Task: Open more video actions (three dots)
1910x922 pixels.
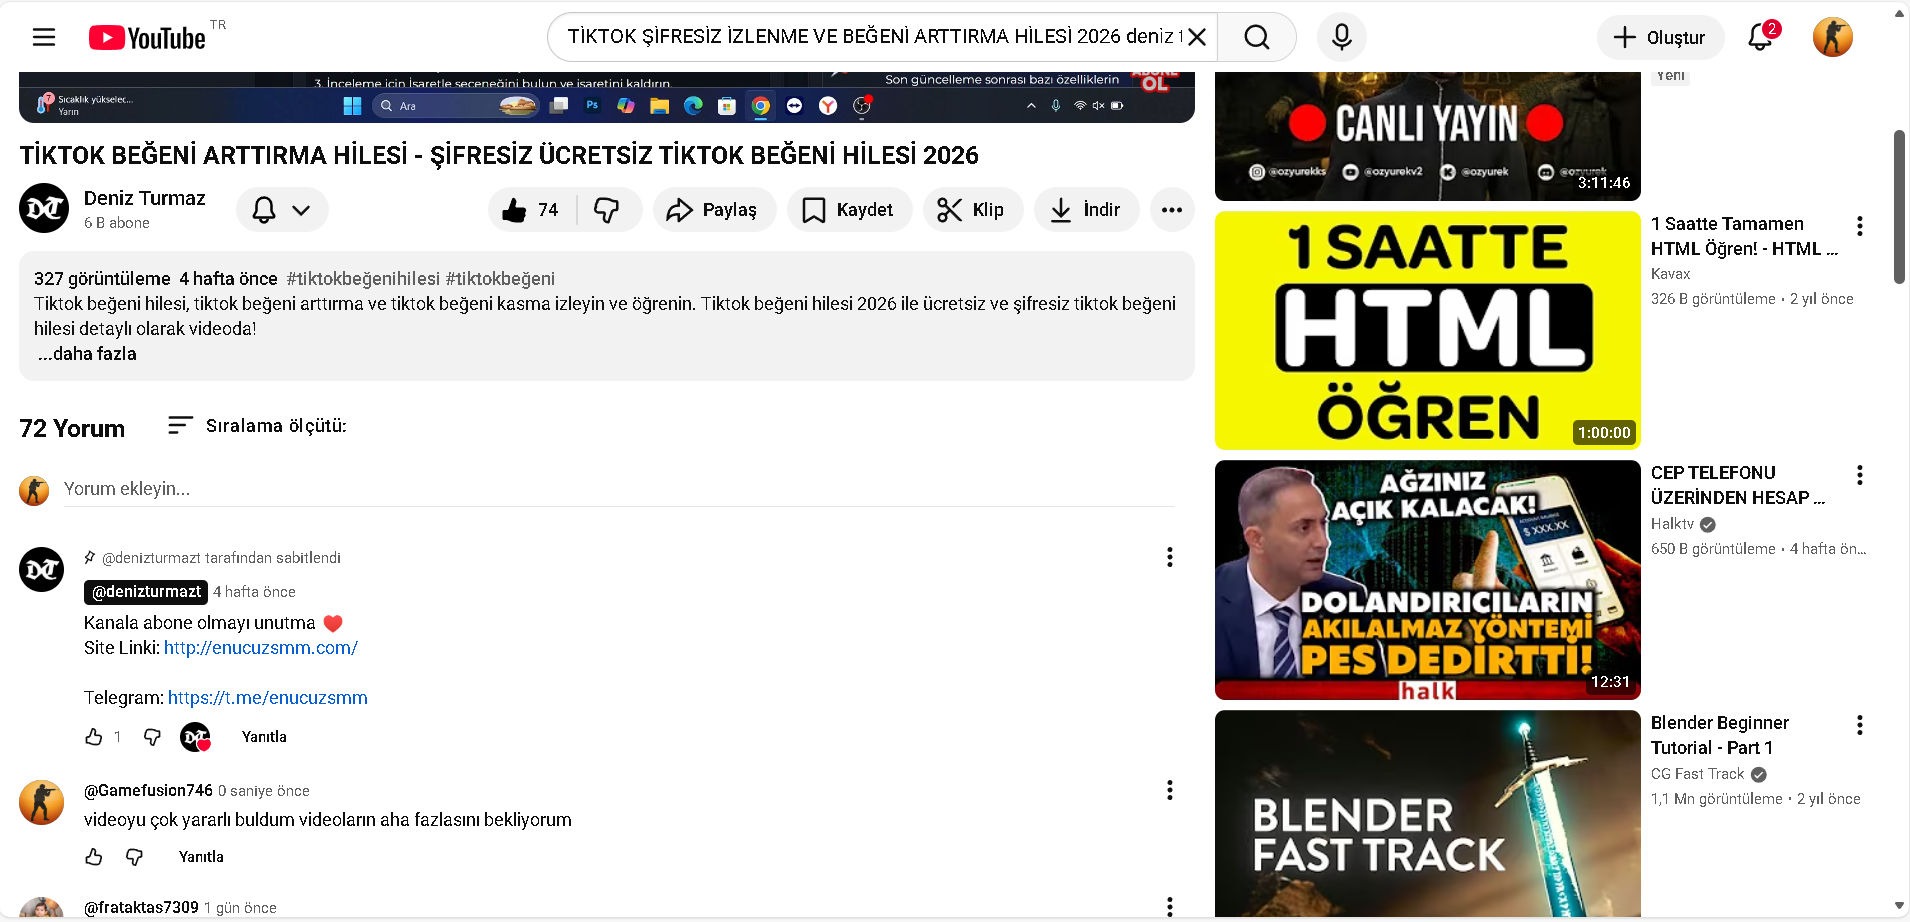Action: click(x=1172, y=210)
